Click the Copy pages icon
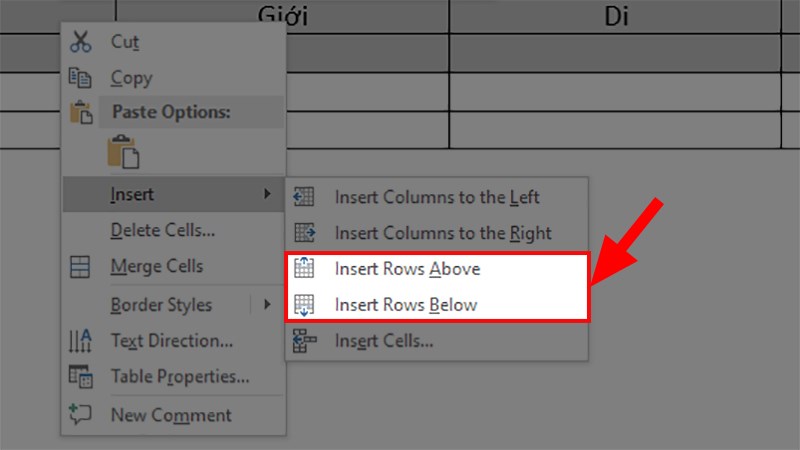 [80, 77]
